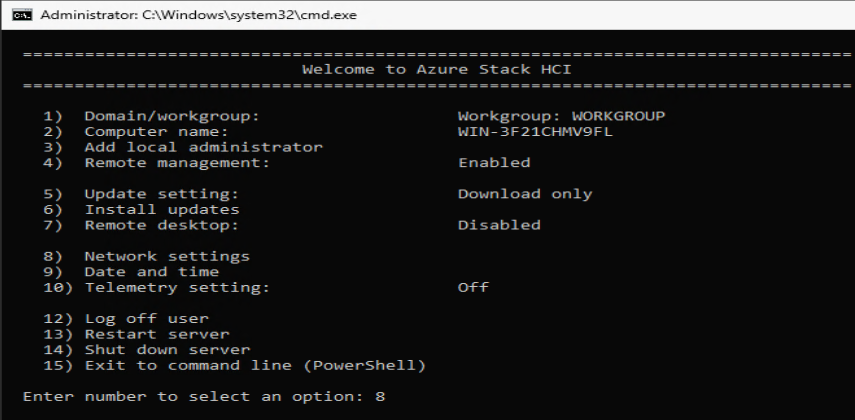Select Add local administrator option
Image resolution: width=855 pixels, height=420 pixels.
(x=203, y=147)
